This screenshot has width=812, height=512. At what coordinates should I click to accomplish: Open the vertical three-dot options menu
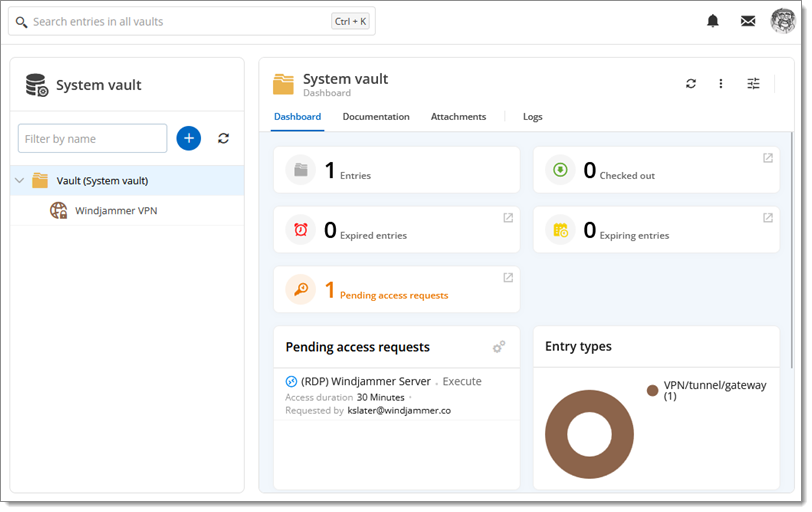click(721, 84)
